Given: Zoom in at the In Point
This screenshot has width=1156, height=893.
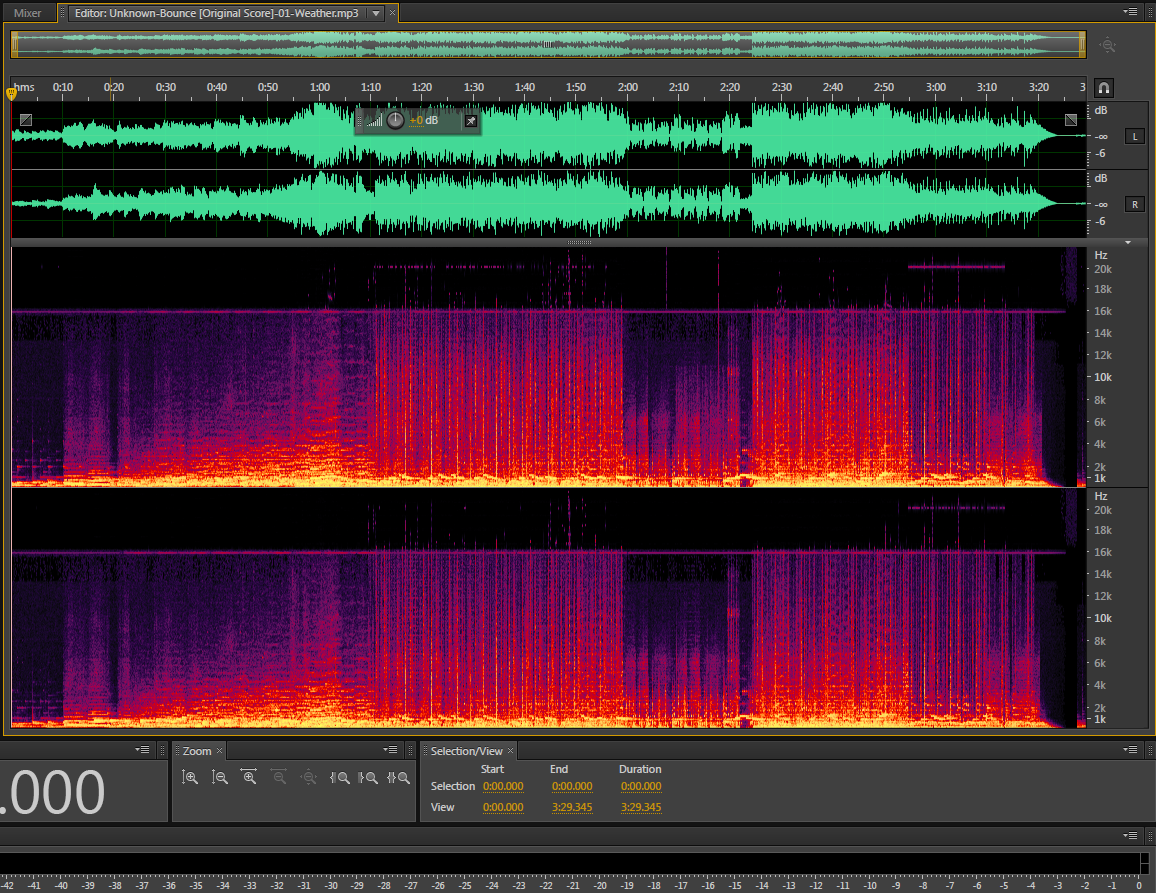Looking at the screenshot, I should [340, 777].
